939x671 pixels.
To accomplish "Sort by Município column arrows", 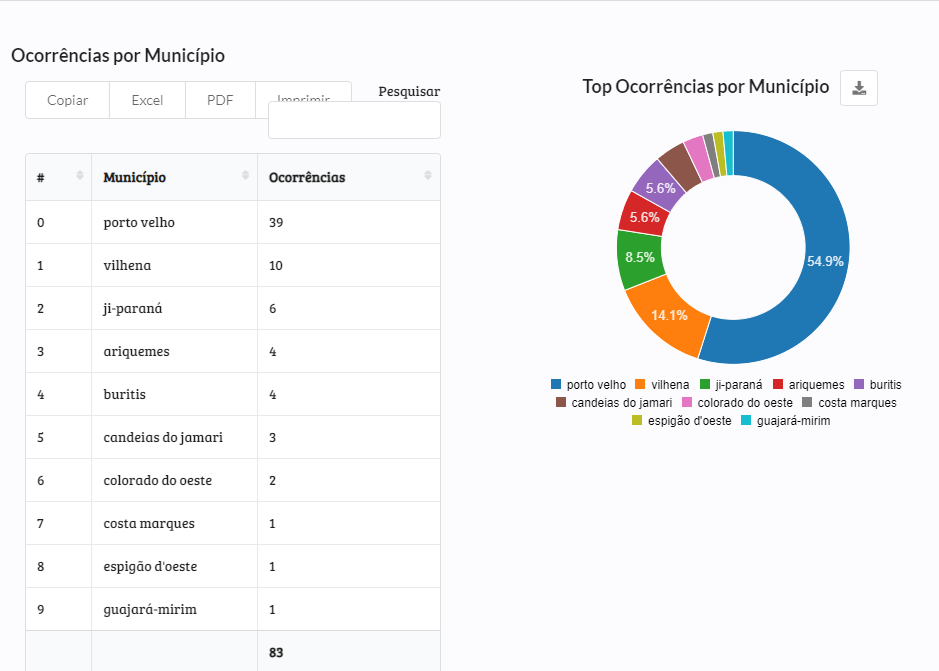I will [245, 177].
